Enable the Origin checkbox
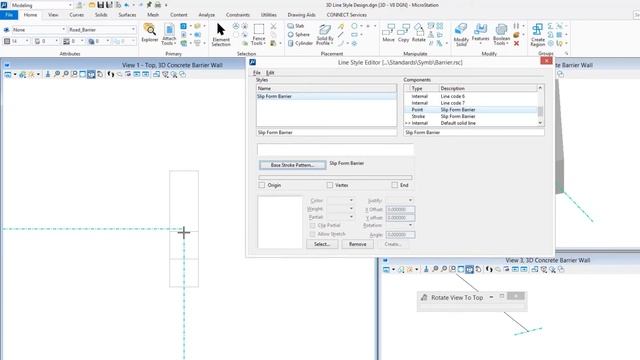This screenshot has height=360, width=640. (262, 185)
